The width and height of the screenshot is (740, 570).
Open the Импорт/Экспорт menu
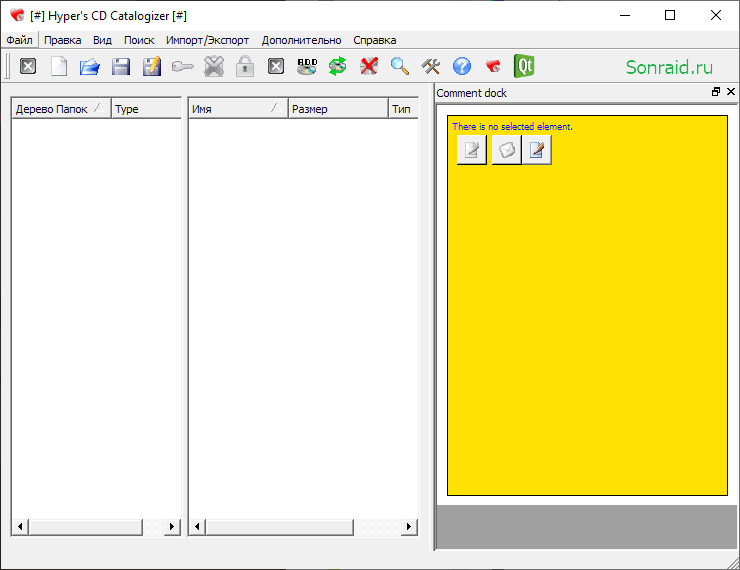[x=207, y=40]
